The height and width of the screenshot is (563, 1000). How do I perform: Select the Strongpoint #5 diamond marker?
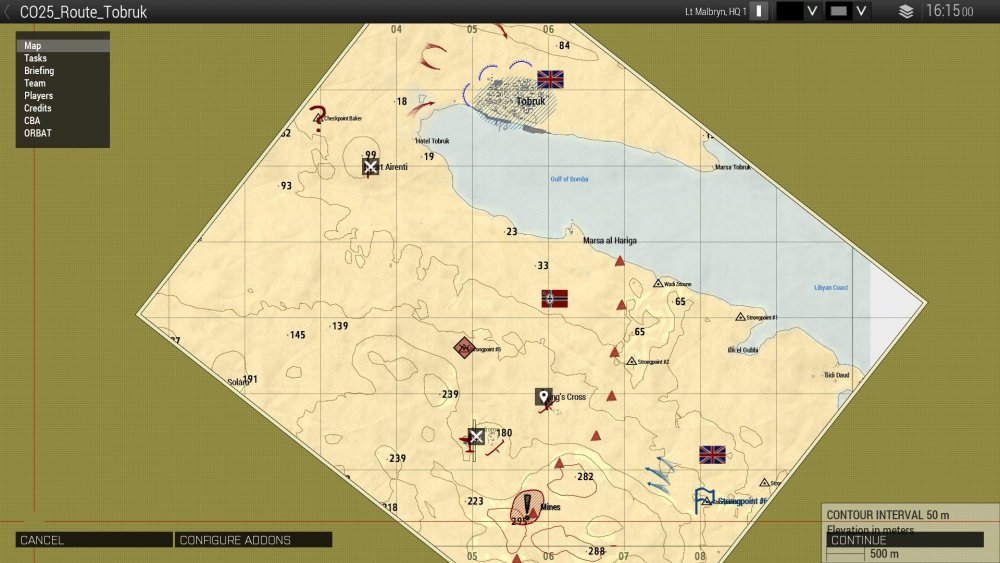point(464,348)
